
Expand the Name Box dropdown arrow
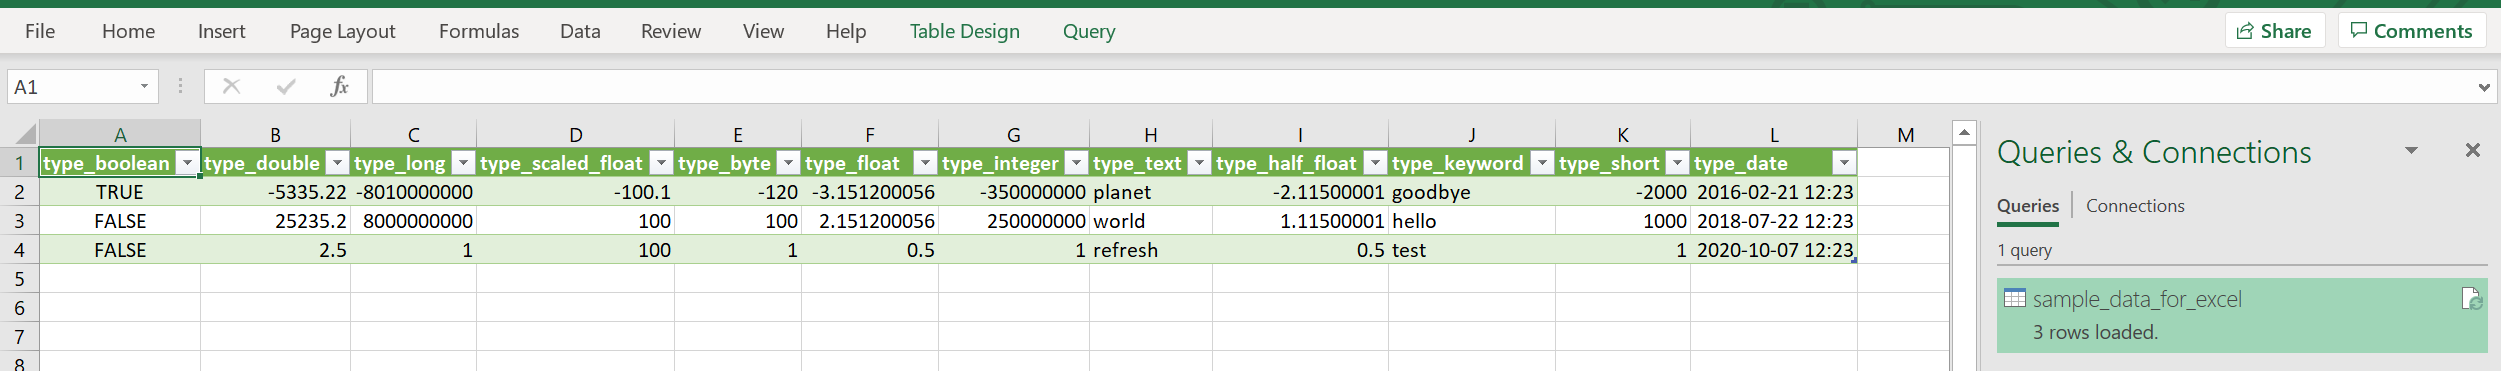coord(144,87)
